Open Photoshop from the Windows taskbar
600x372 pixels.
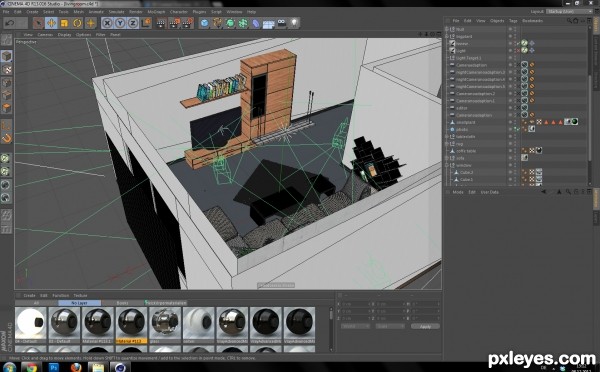pyautogui.click(x=54, y=368)
